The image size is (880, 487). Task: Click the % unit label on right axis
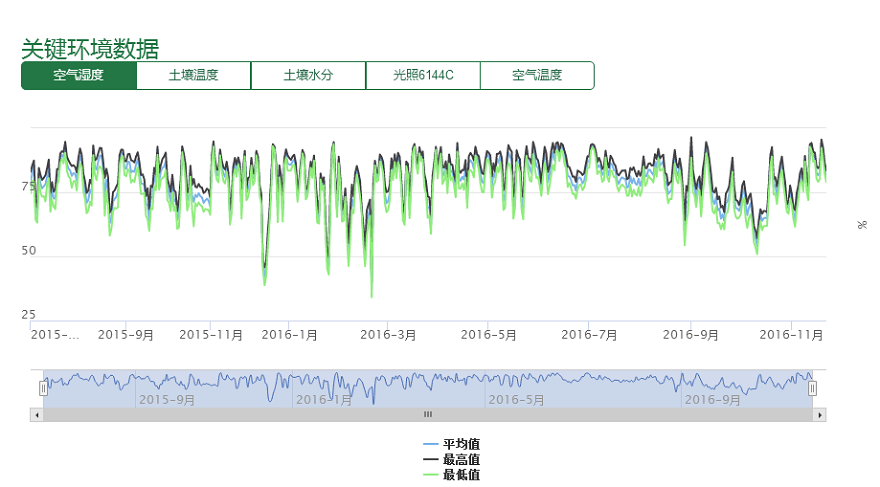point(861,224)
